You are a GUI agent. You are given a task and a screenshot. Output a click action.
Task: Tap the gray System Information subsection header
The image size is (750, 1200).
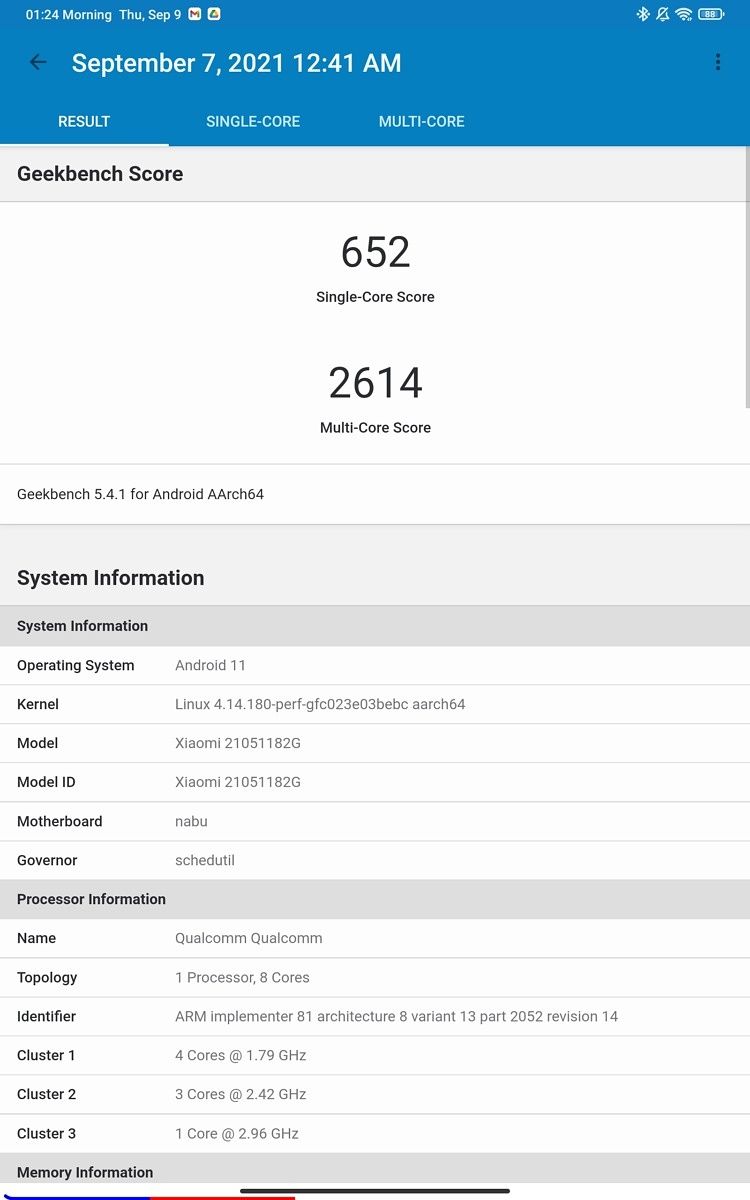click(x=375, y=626)
